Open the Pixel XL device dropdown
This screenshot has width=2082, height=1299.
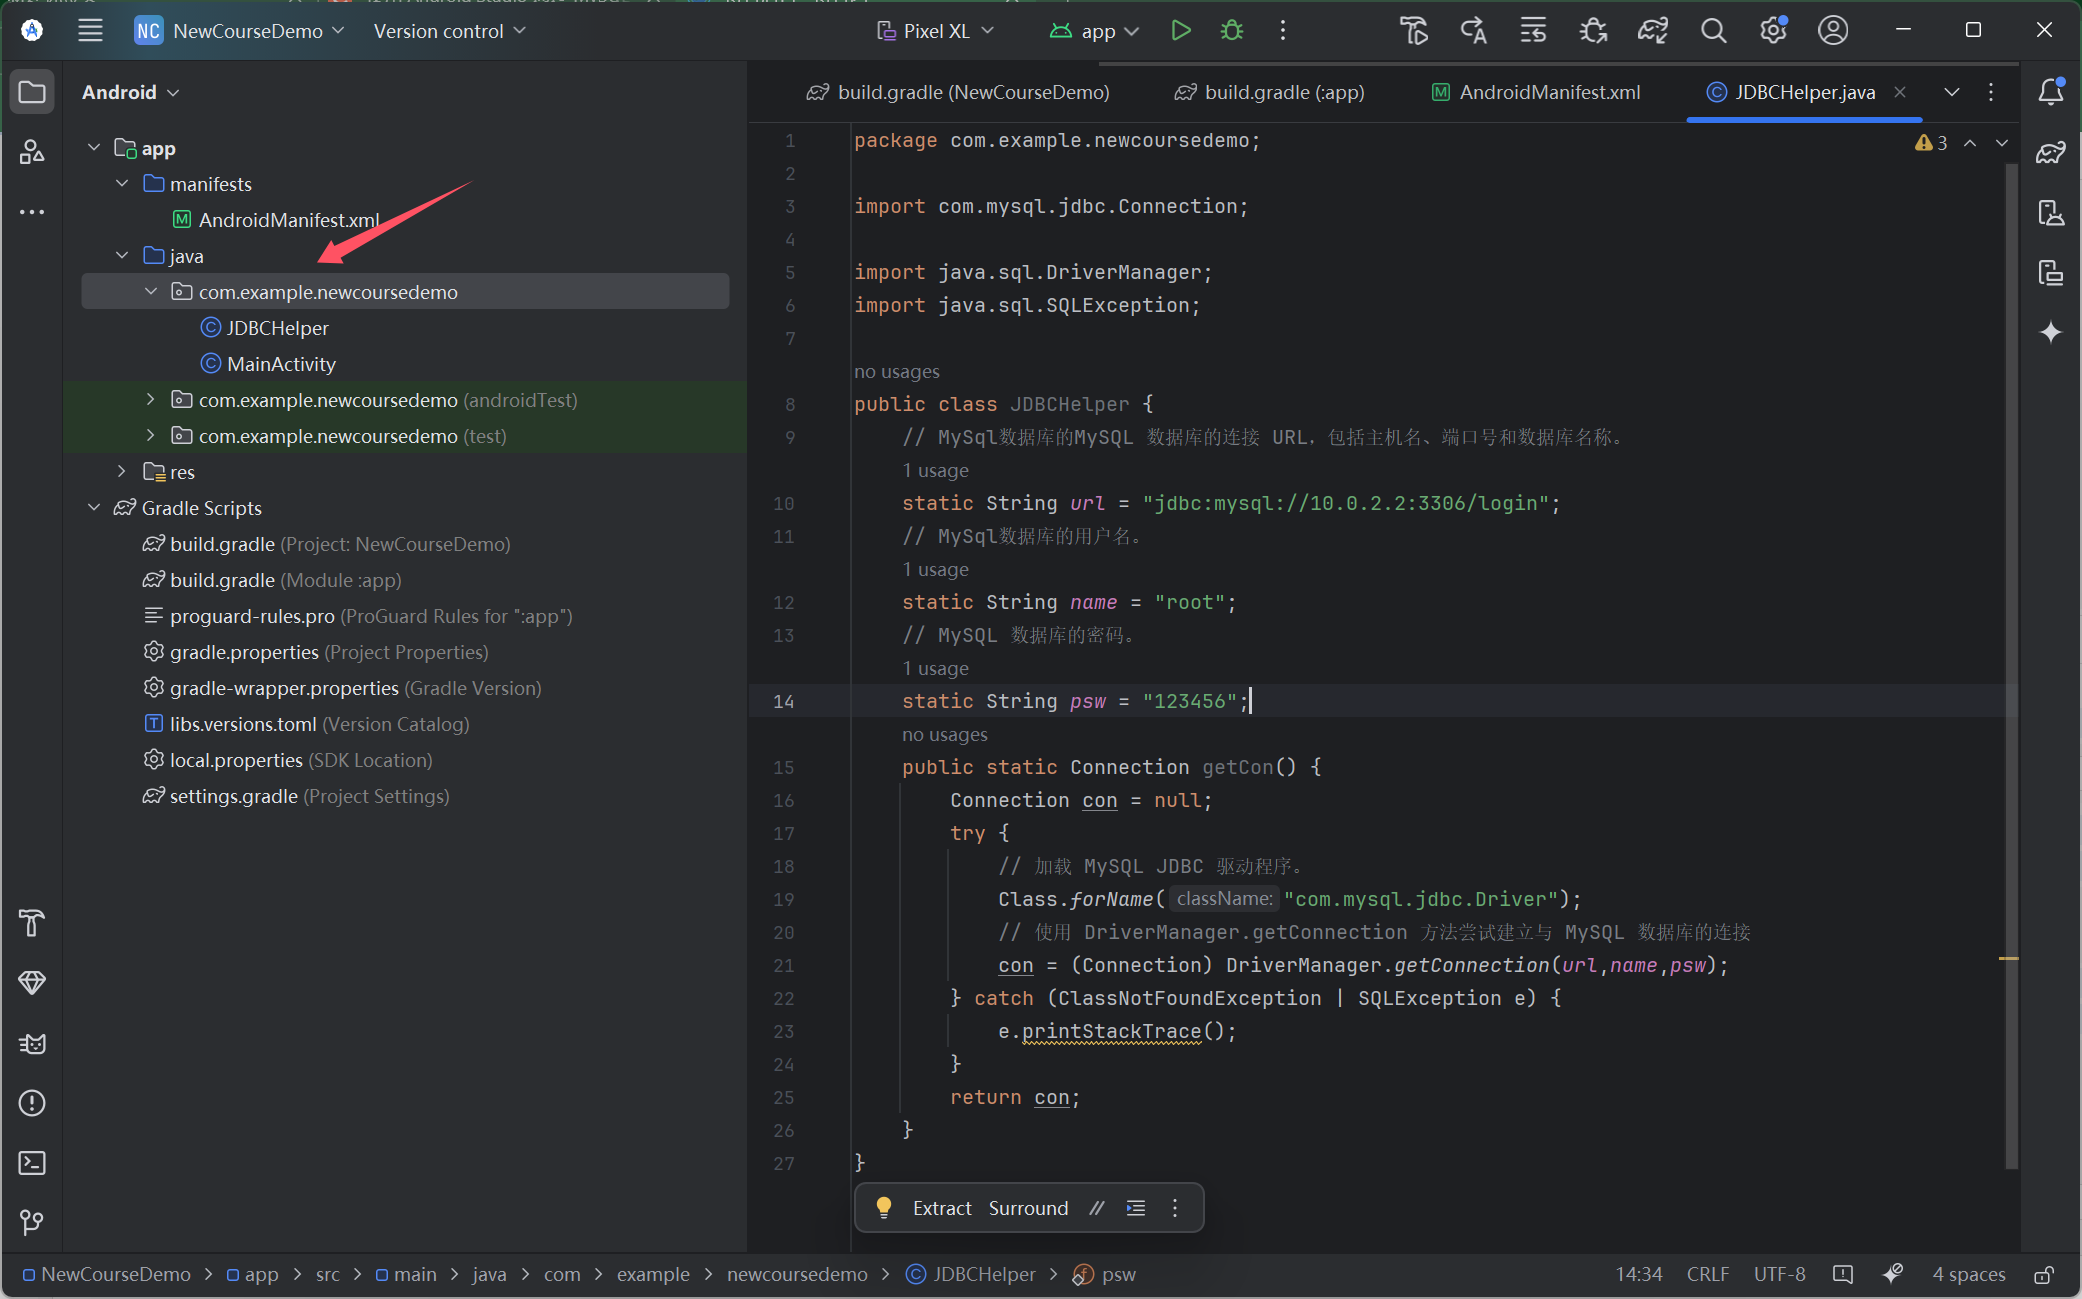click(935, 31)
